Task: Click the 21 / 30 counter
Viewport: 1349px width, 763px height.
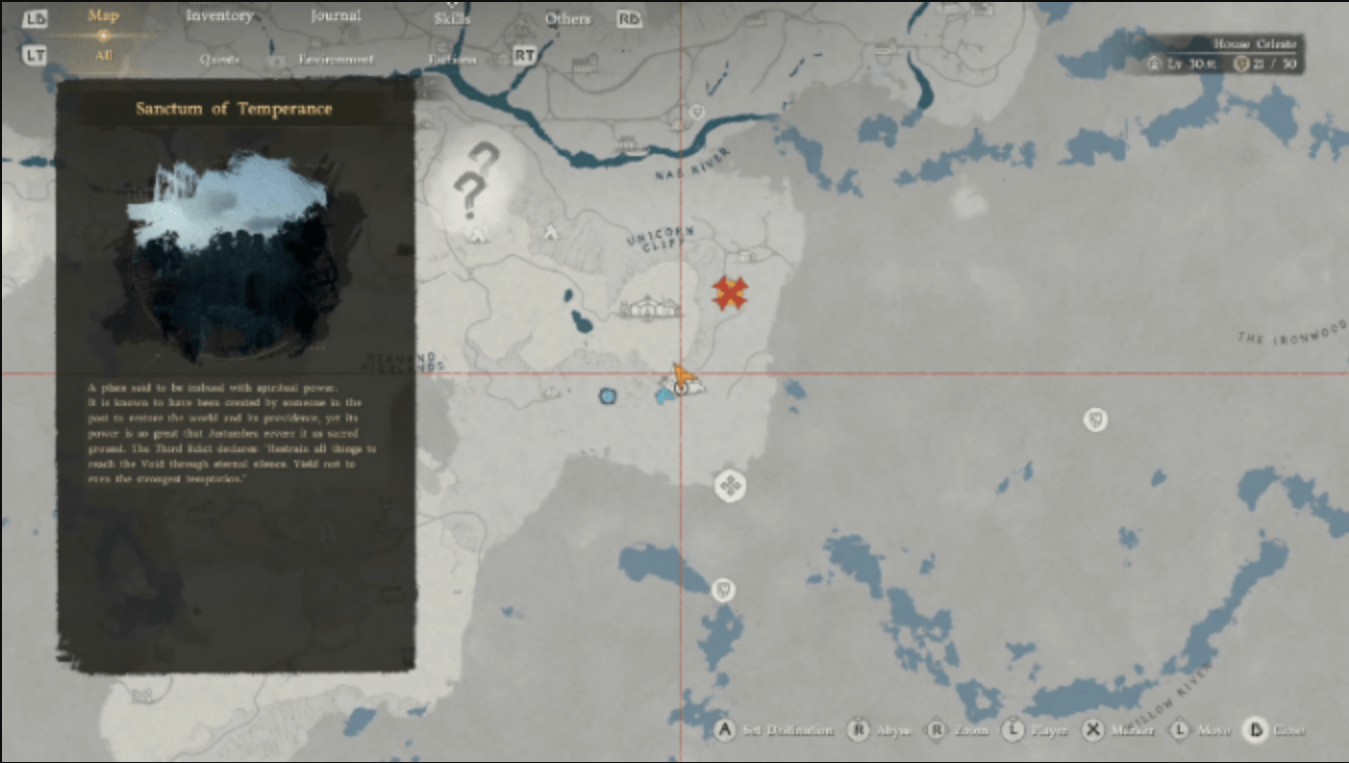Action: (1267, 64)
